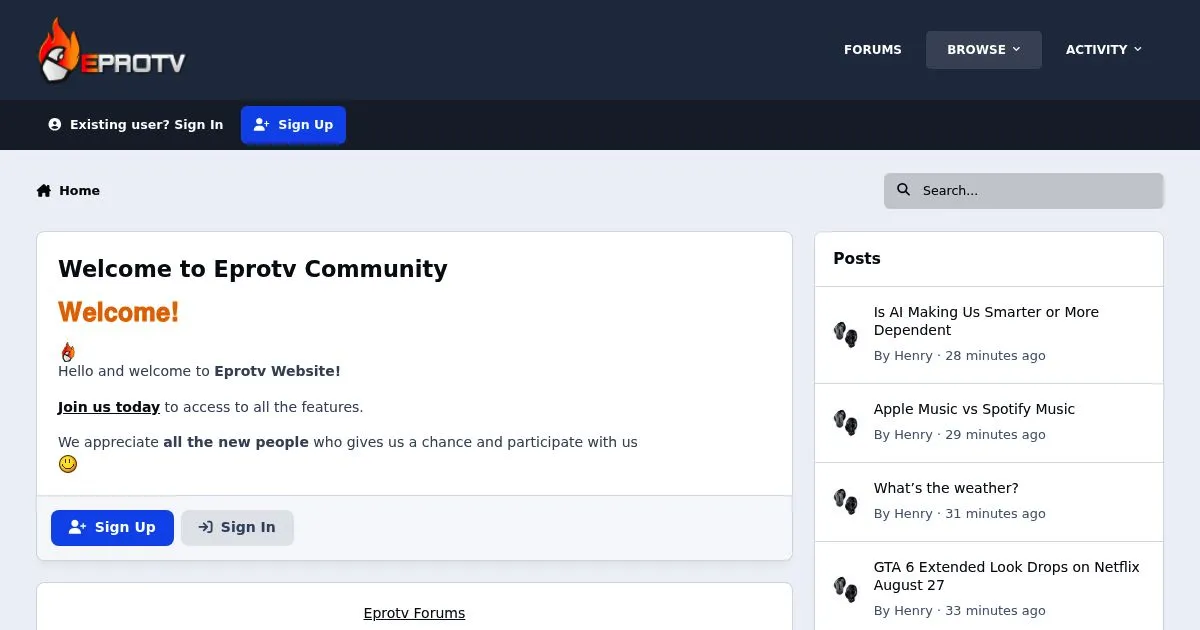
Task: Click Existing user? Sign In
Action: pyautogui.click(x=136, y=125)
